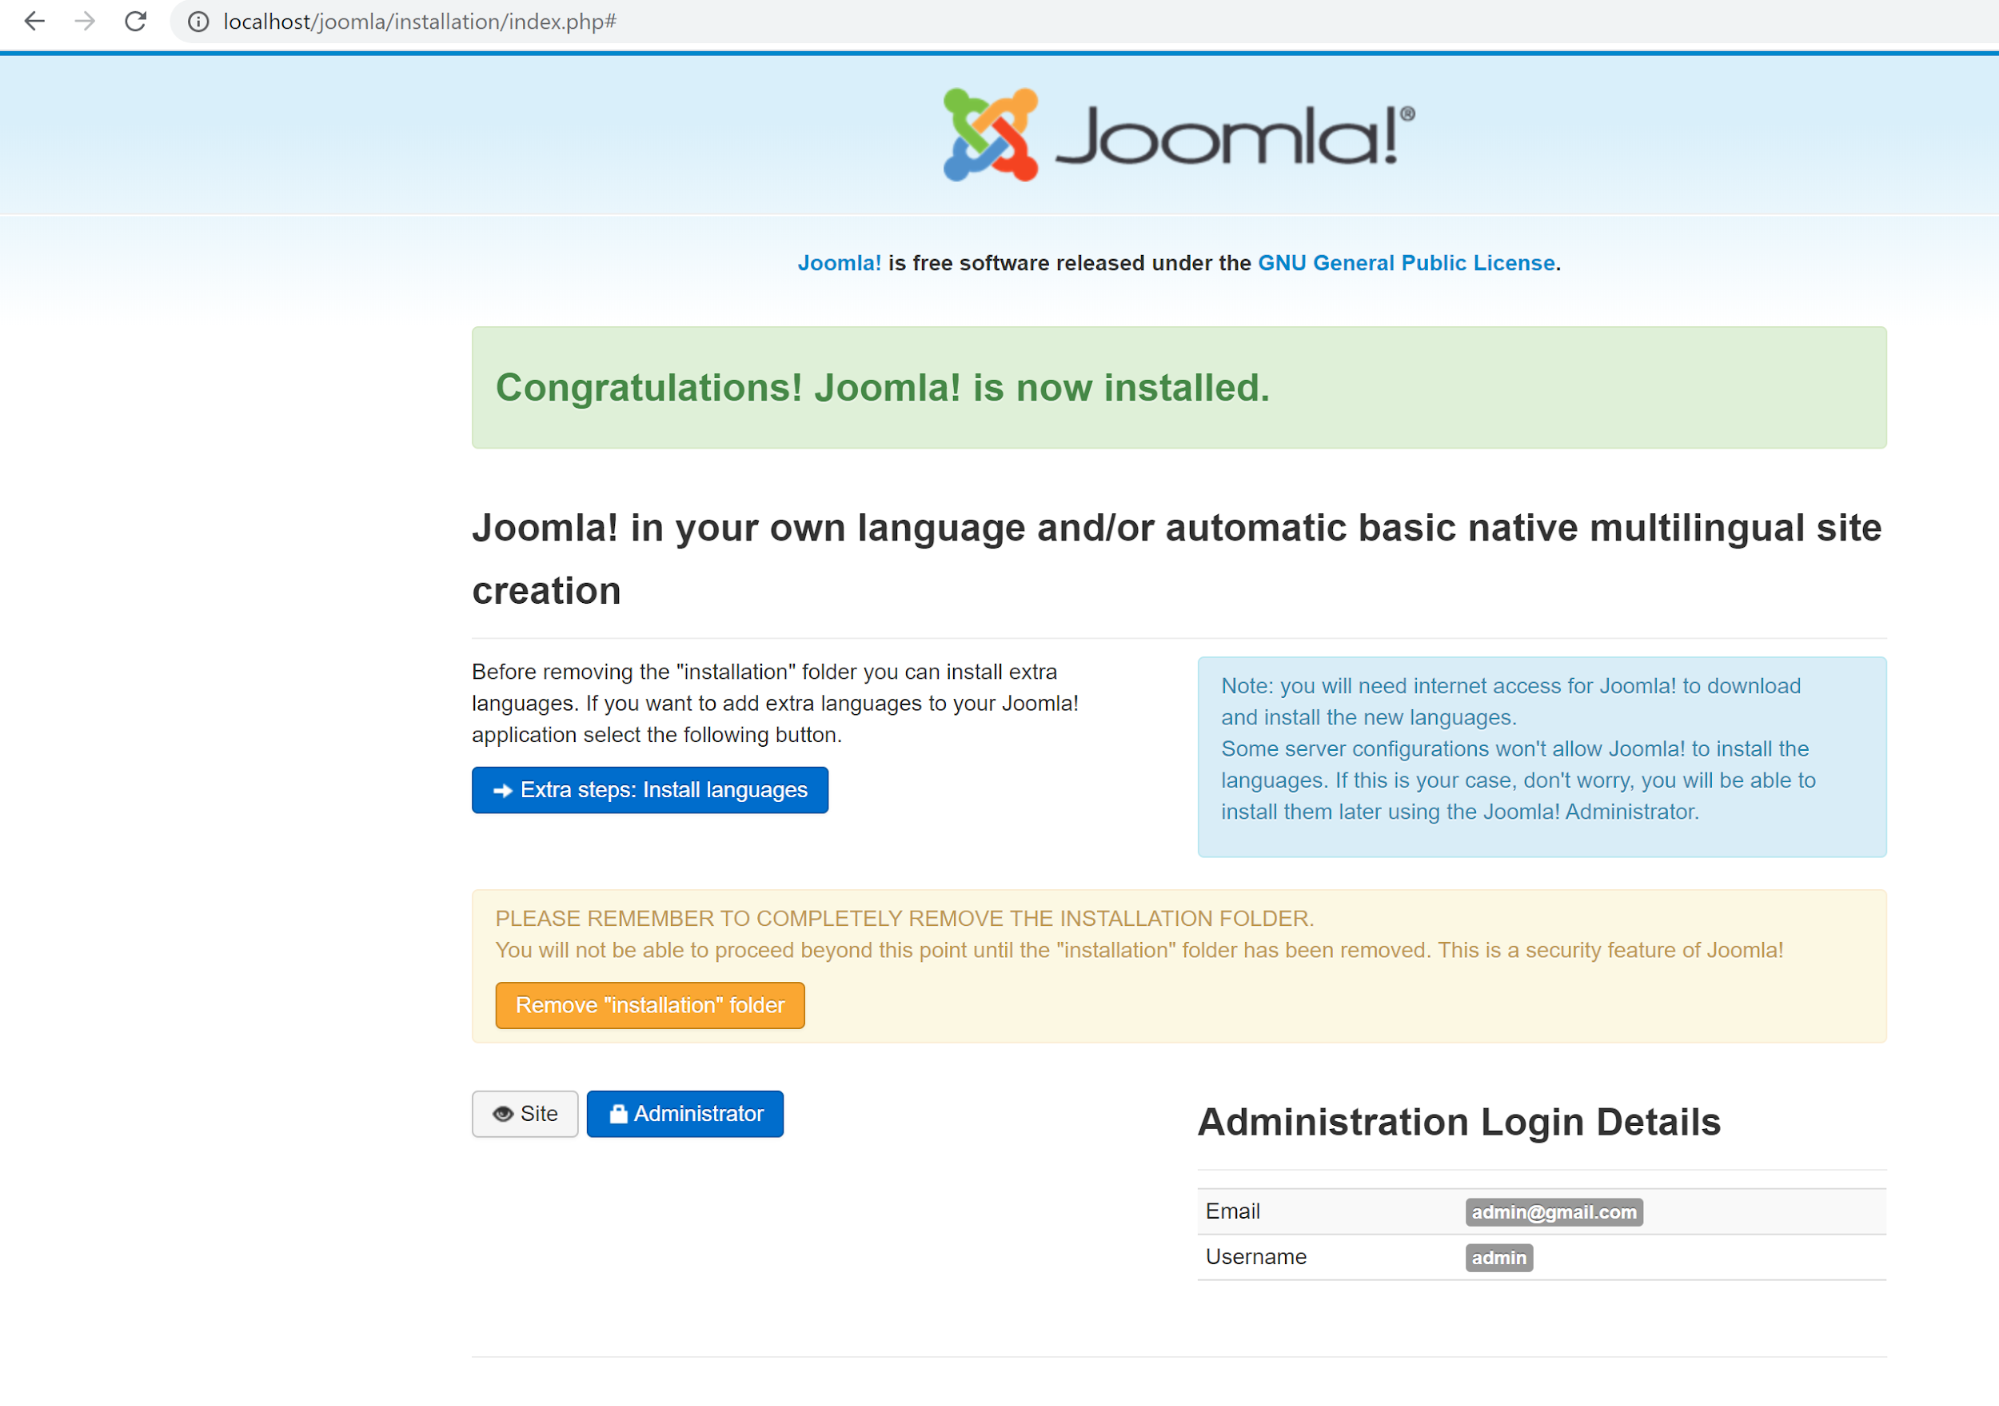Click the browser back arrow
This screenshot has height=1406, width=1999.
coord(34,21)
